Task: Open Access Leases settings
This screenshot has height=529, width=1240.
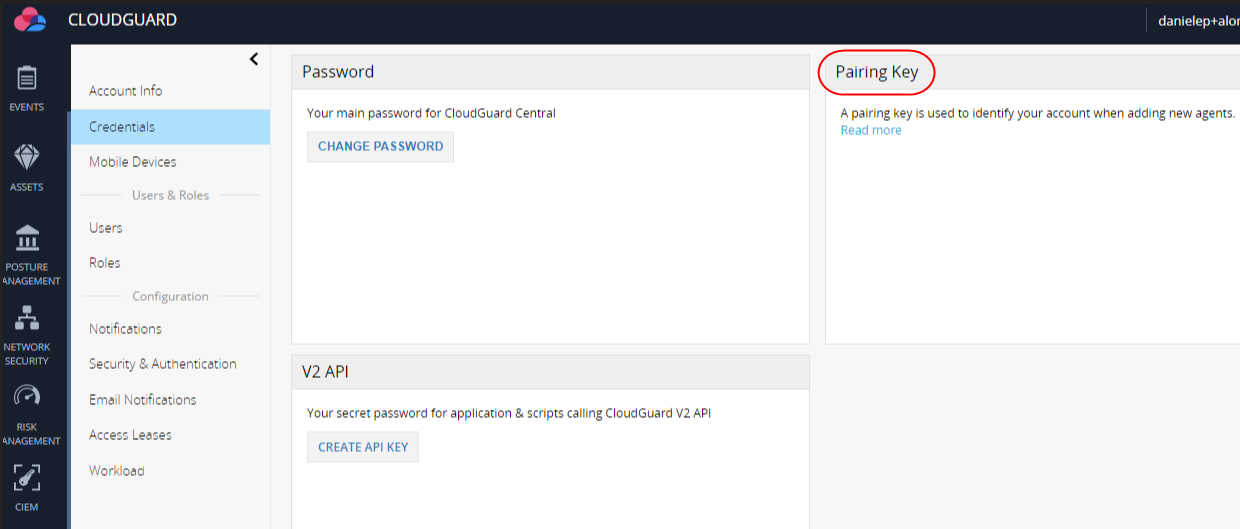Action: tap(130, 435)
